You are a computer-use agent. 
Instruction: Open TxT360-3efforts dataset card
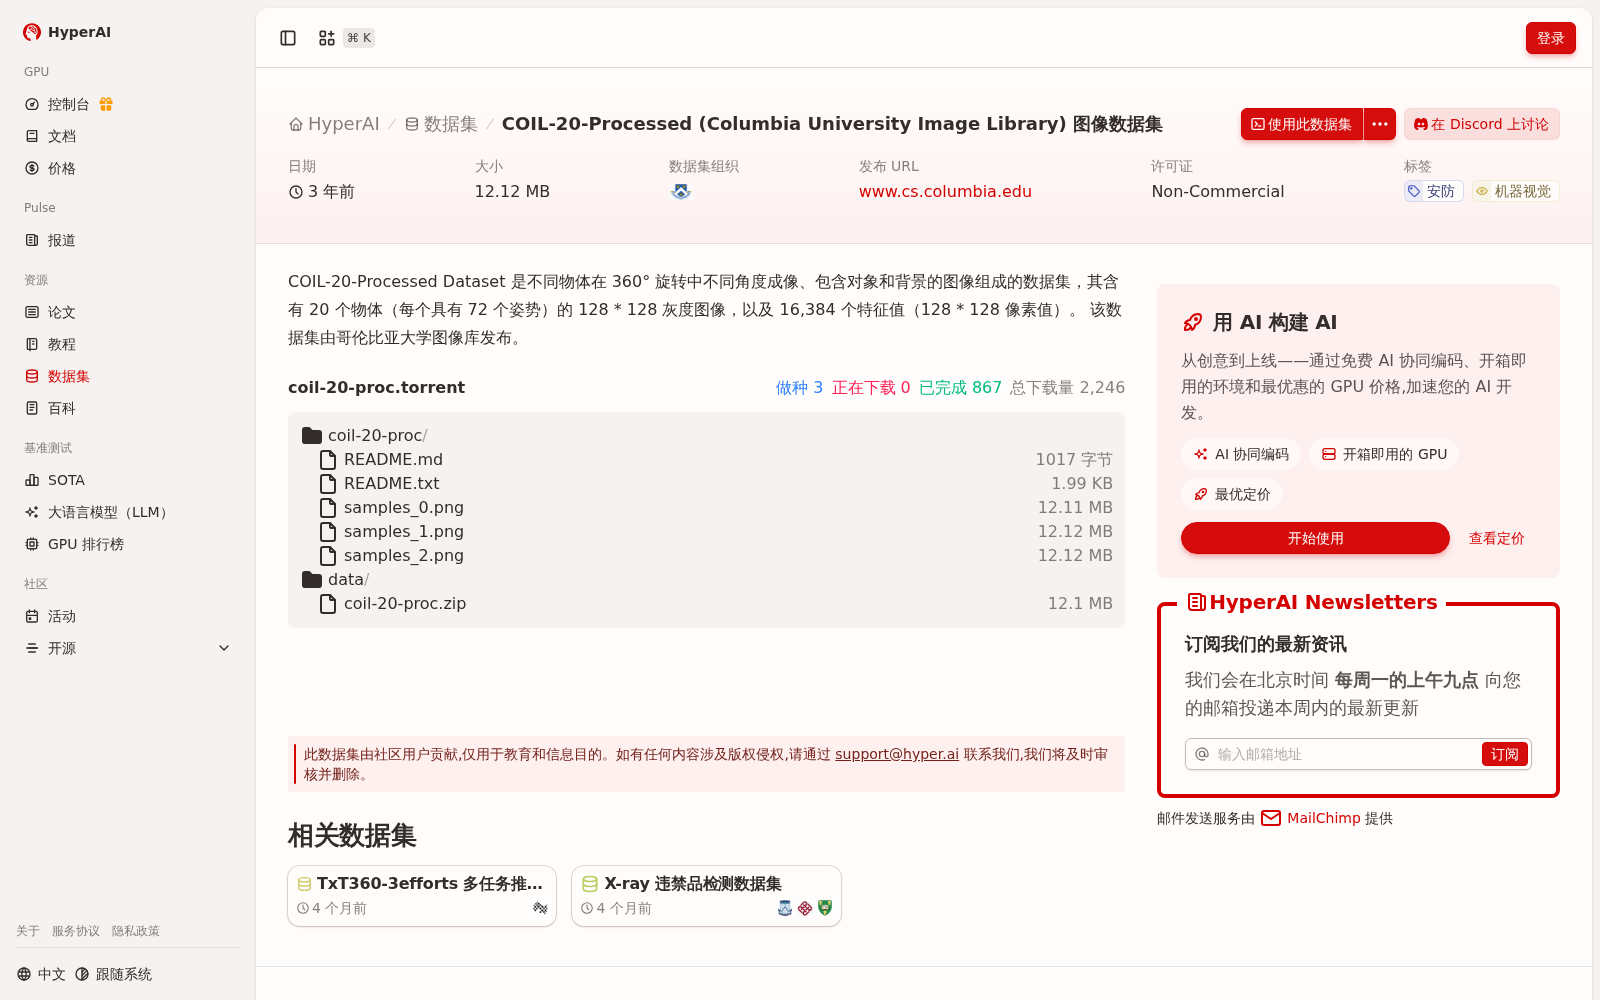point(422,896)
